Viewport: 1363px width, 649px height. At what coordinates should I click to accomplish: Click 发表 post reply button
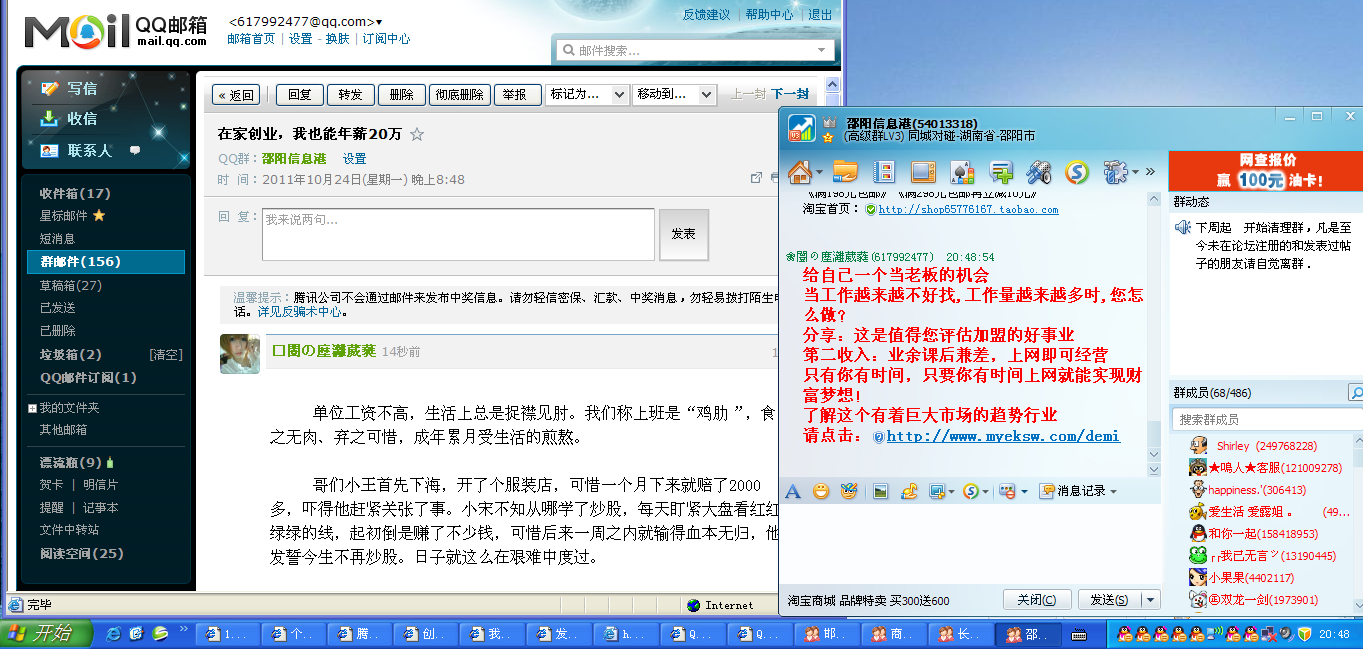[684, 234]
